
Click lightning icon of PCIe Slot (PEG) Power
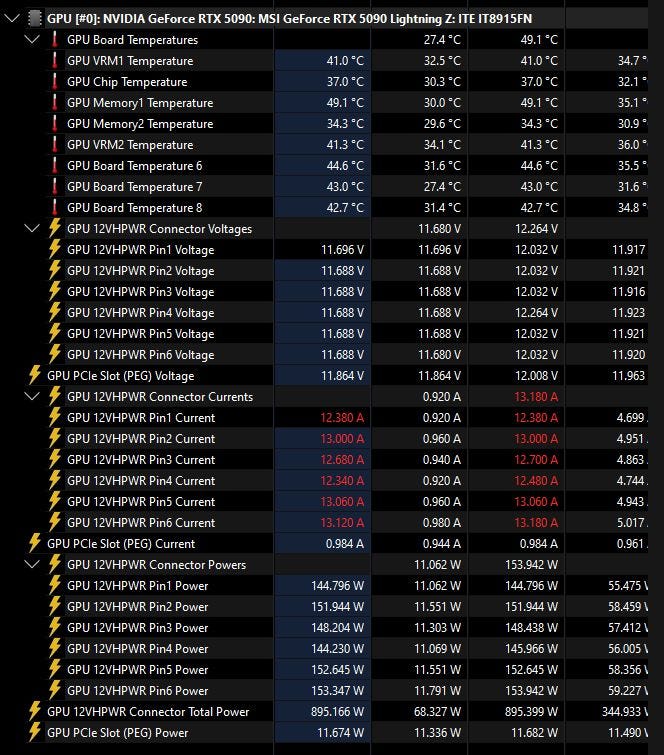tap(34, 732)
